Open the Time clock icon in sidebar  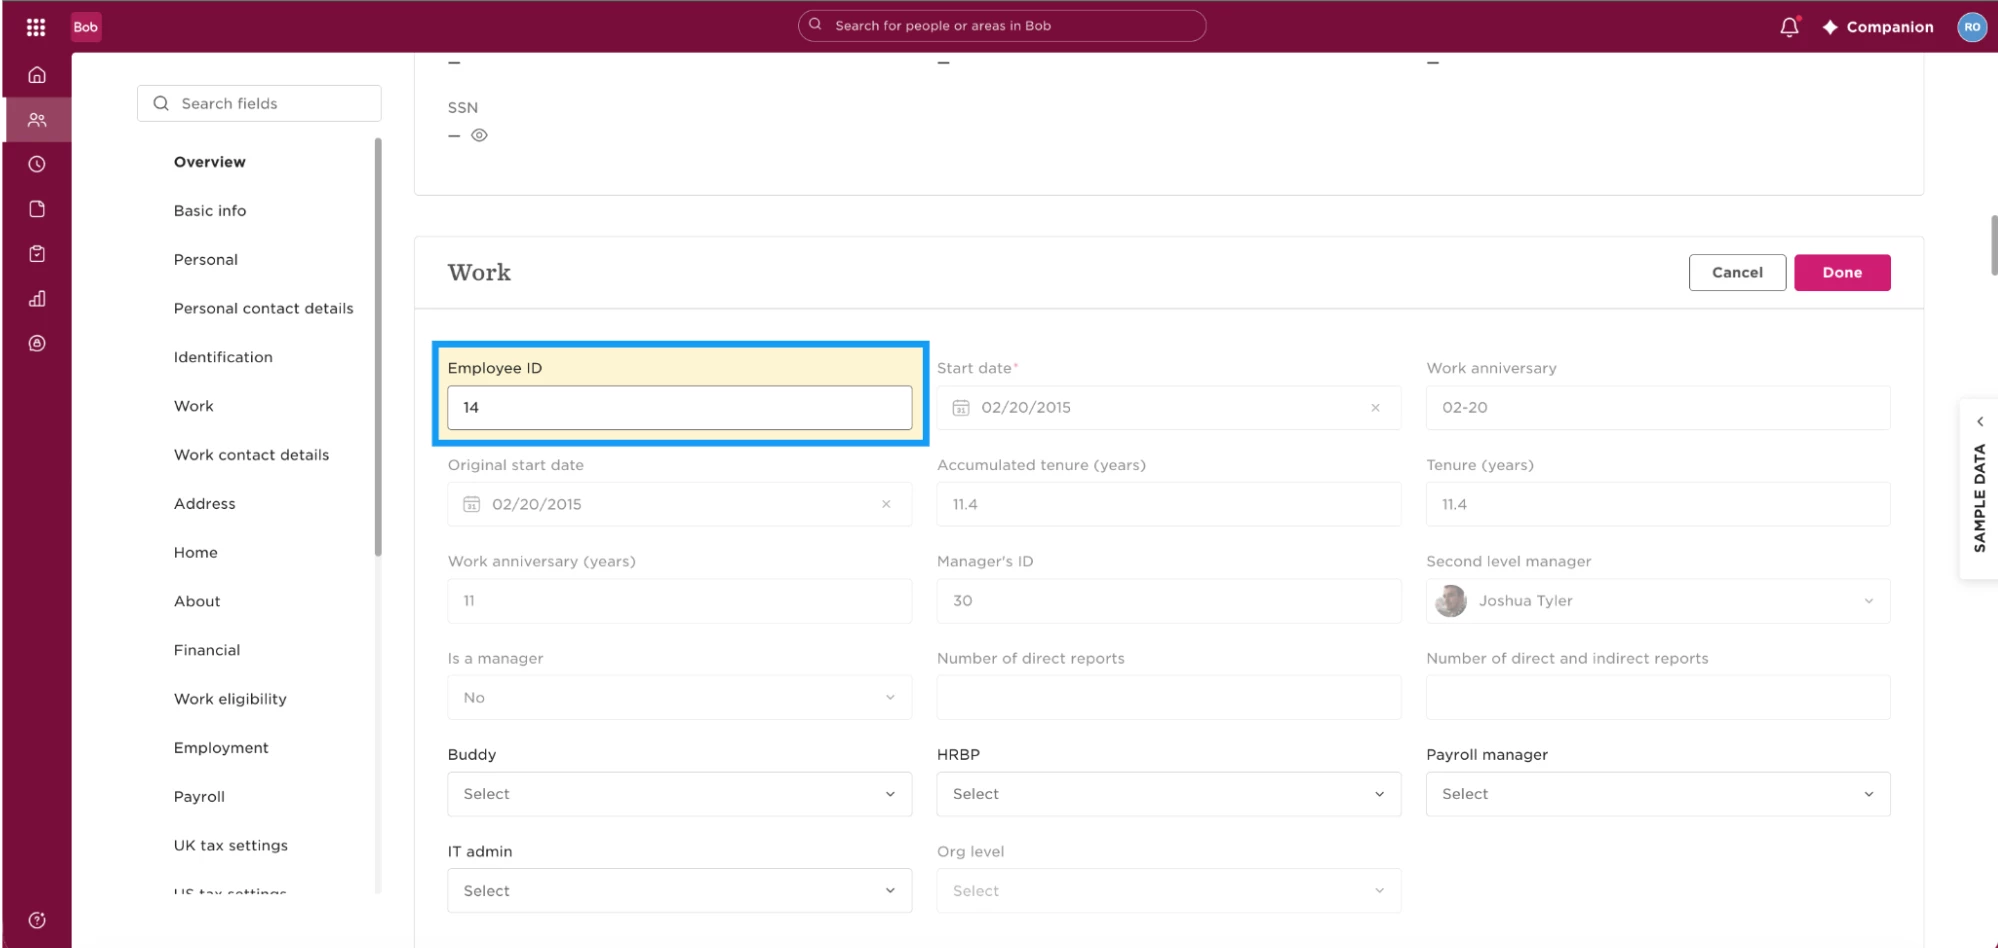37,164
